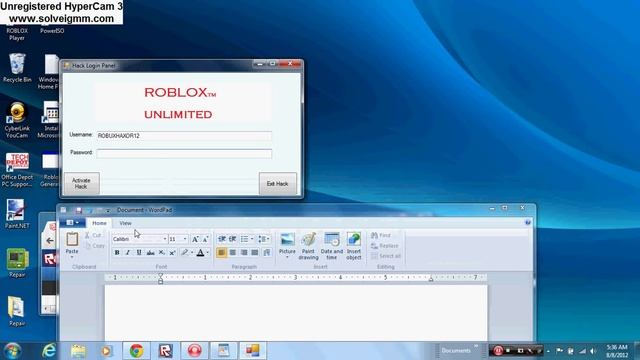Toggle underline formatting in WordPad
Viewport: 640px width, 360px height.
139,253
